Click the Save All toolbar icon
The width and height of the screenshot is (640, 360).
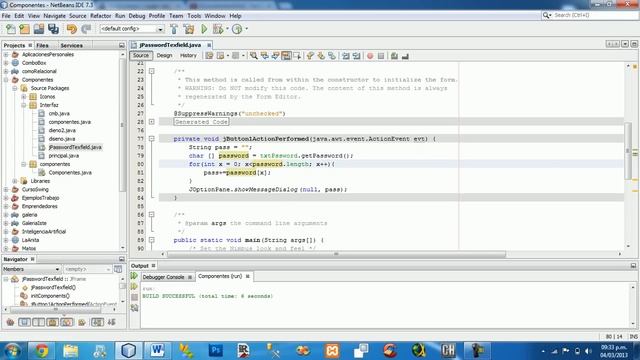coord(53,29)
